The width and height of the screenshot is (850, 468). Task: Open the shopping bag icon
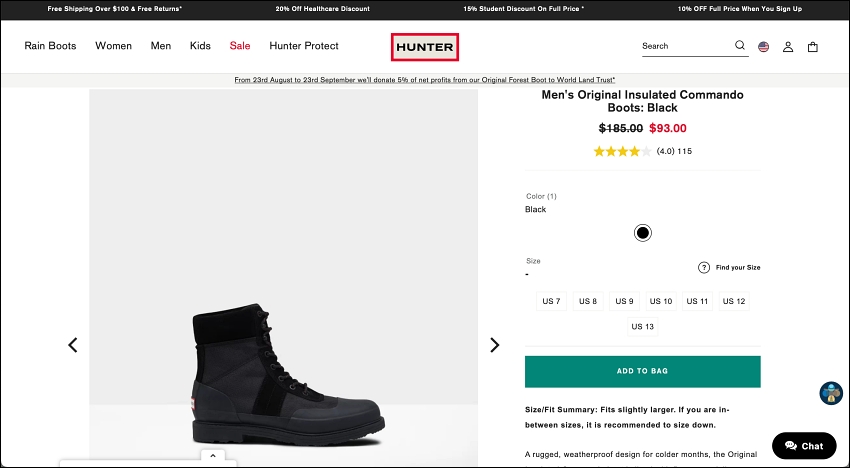pyautogui.click(x=812, y=47)
